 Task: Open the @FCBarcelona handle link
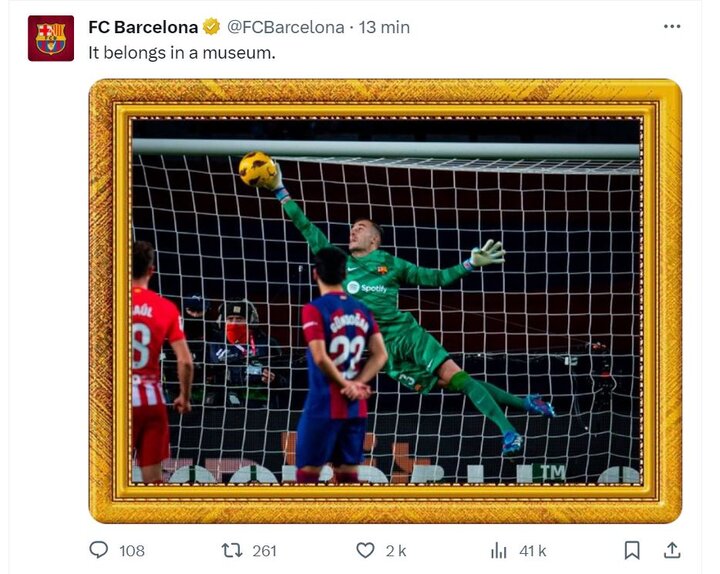(286, 27)
